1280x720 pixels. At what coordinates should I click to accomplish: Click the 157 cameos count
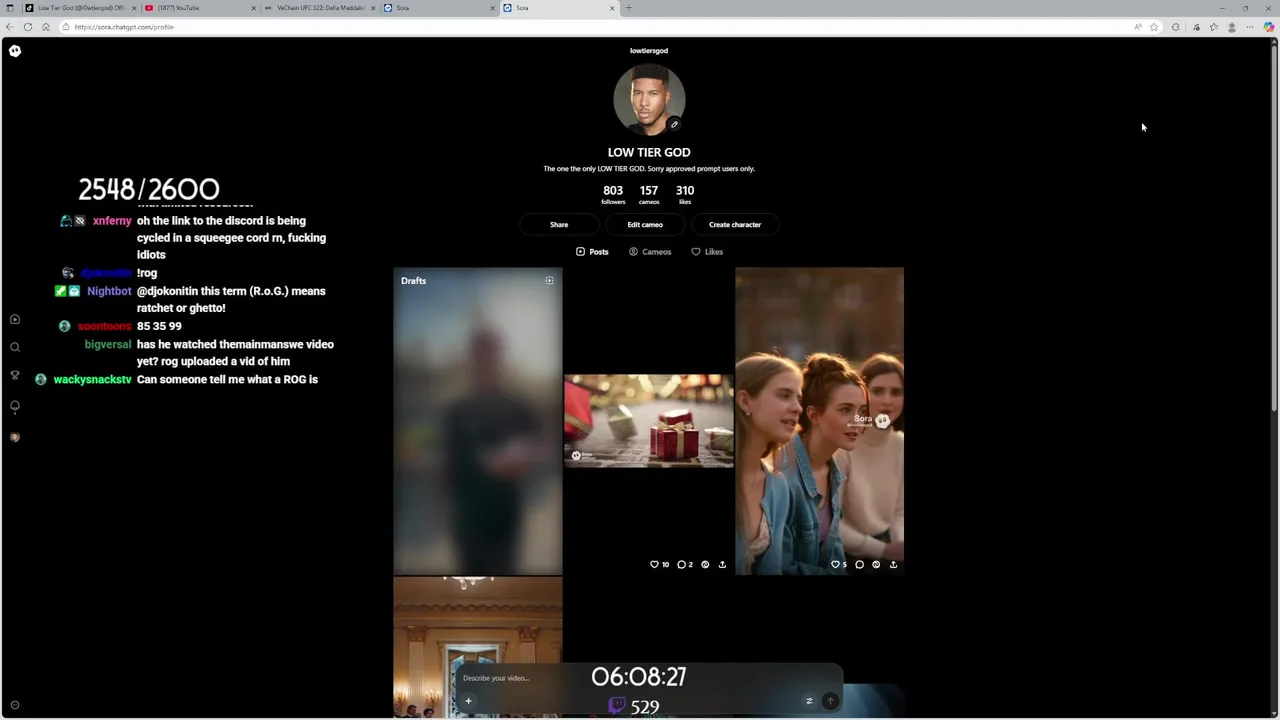649,194
